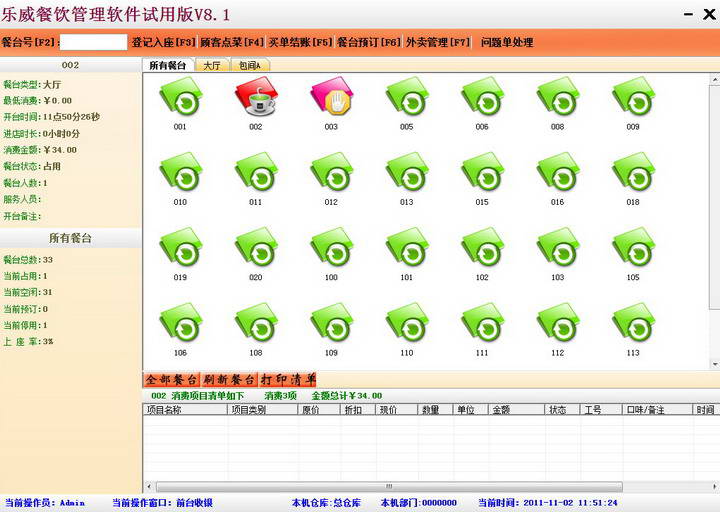
Task: Select the occupied table 002 icon
Action: [255, 100]
